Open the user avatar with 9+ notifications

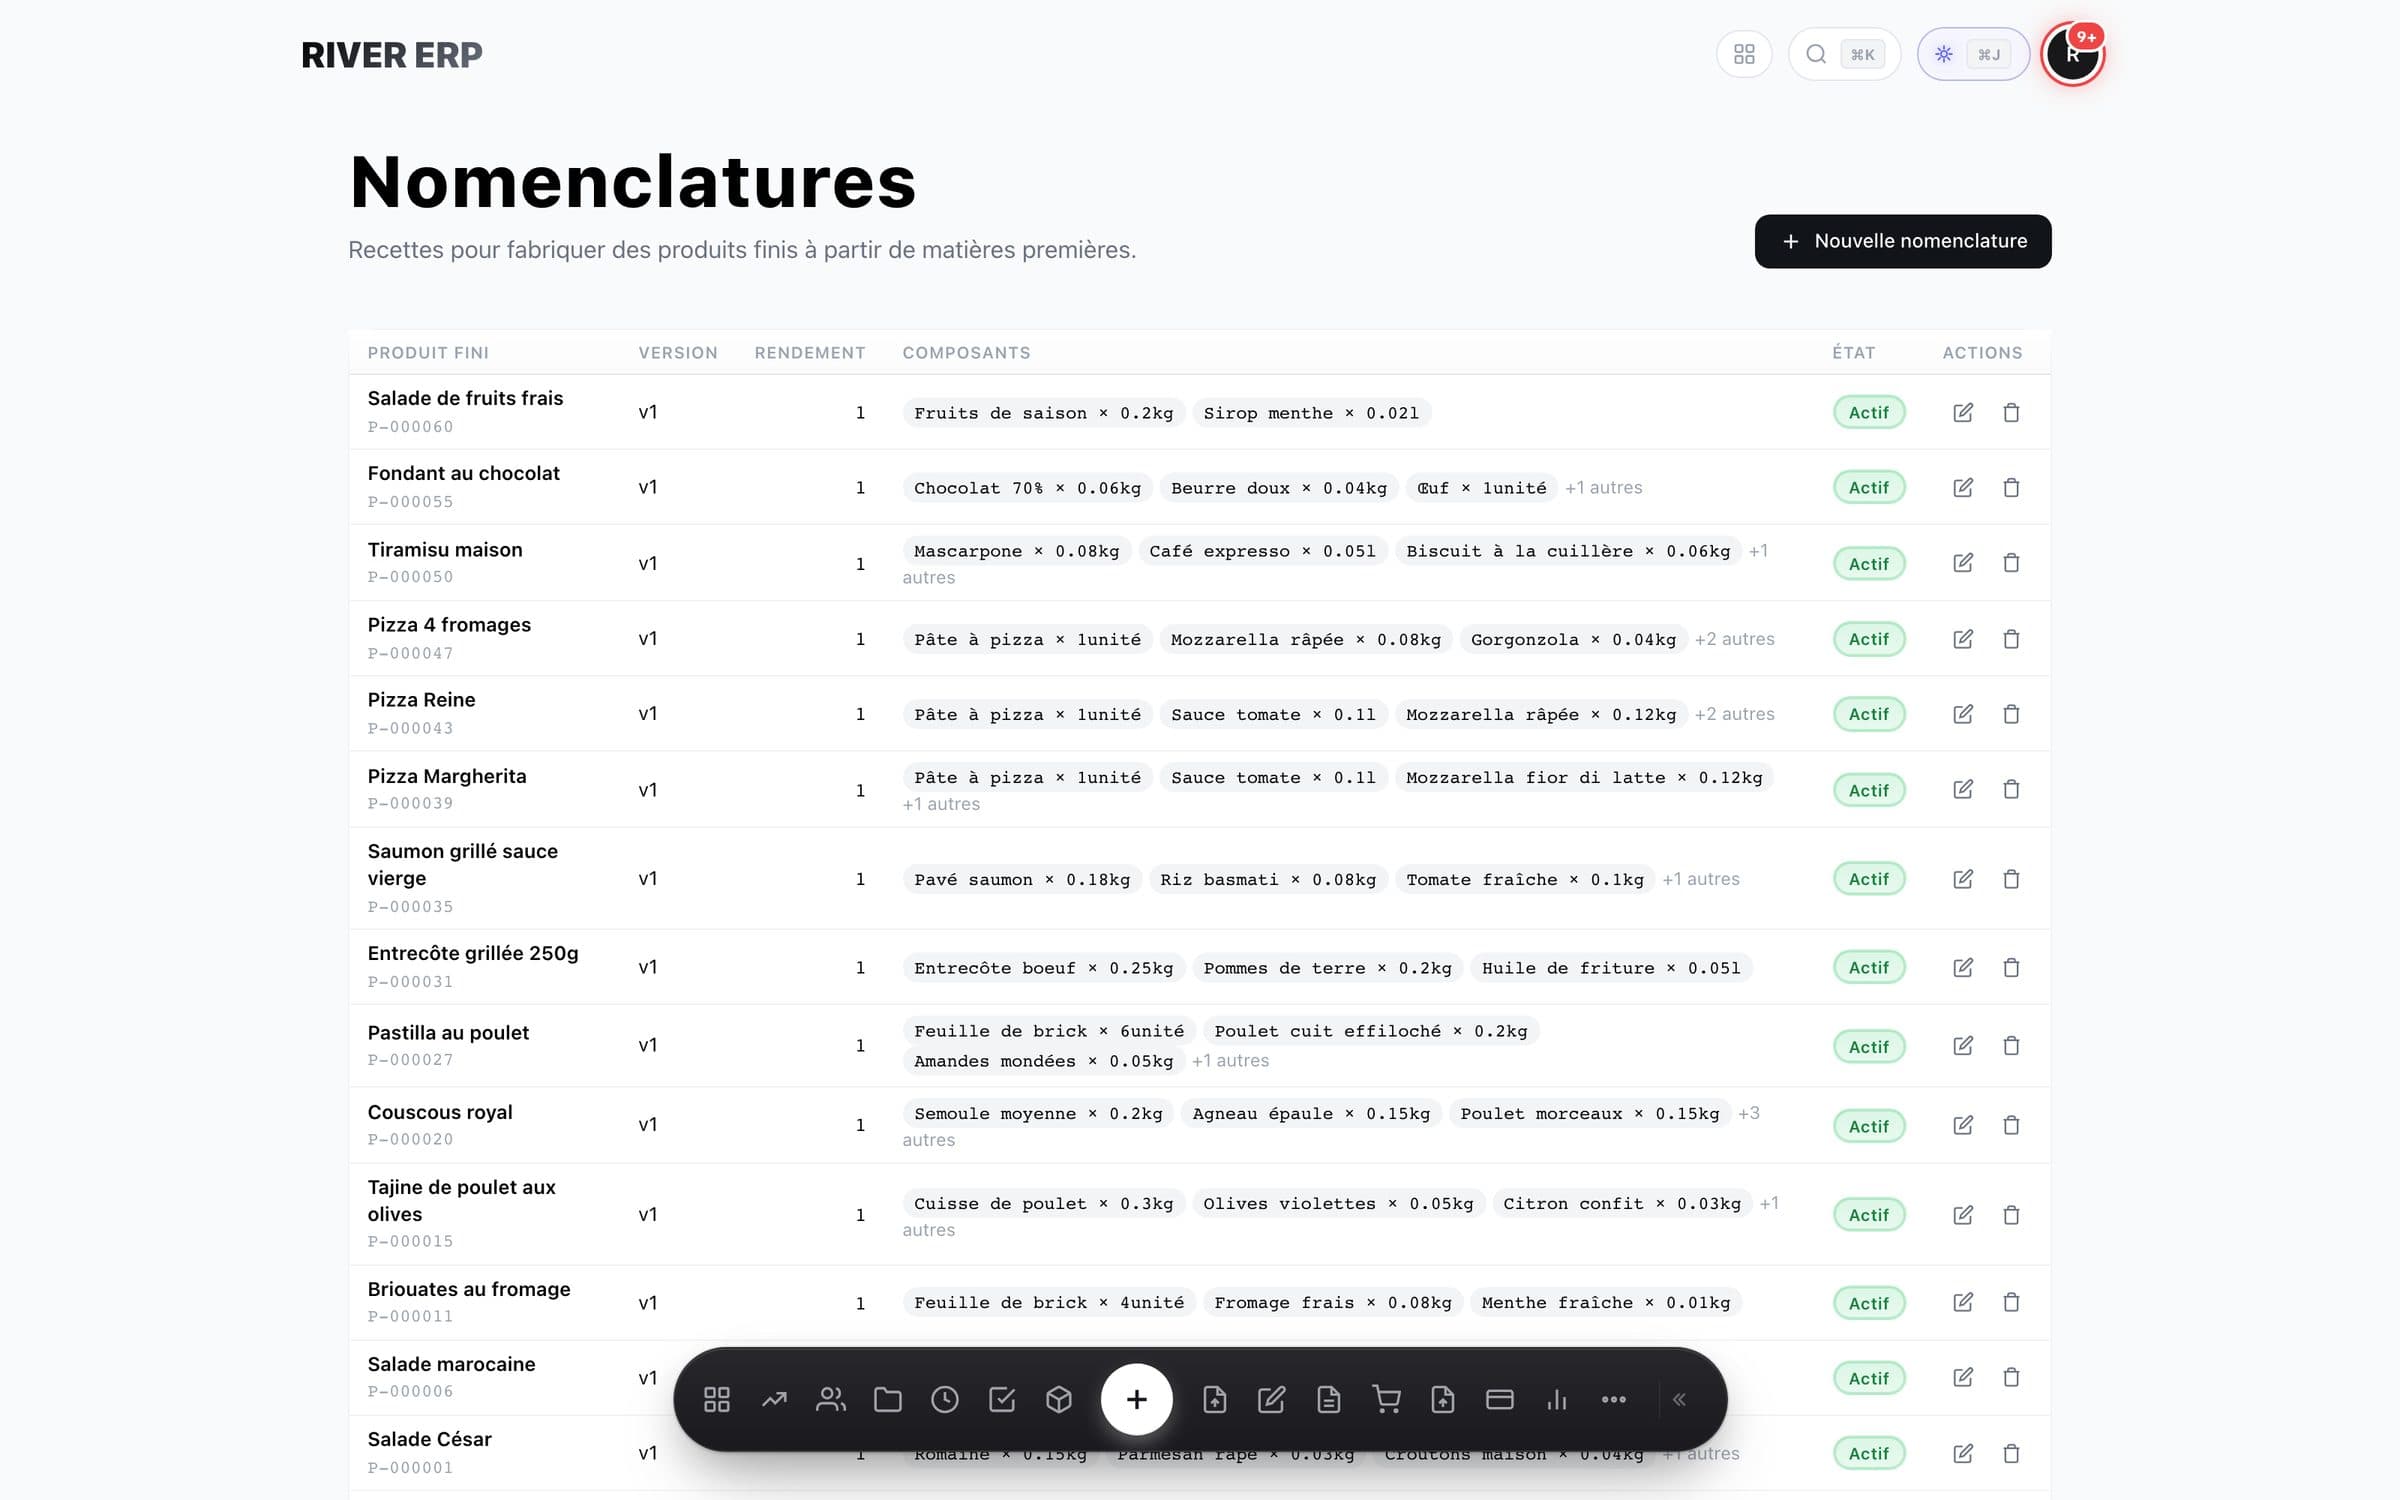2073,54
